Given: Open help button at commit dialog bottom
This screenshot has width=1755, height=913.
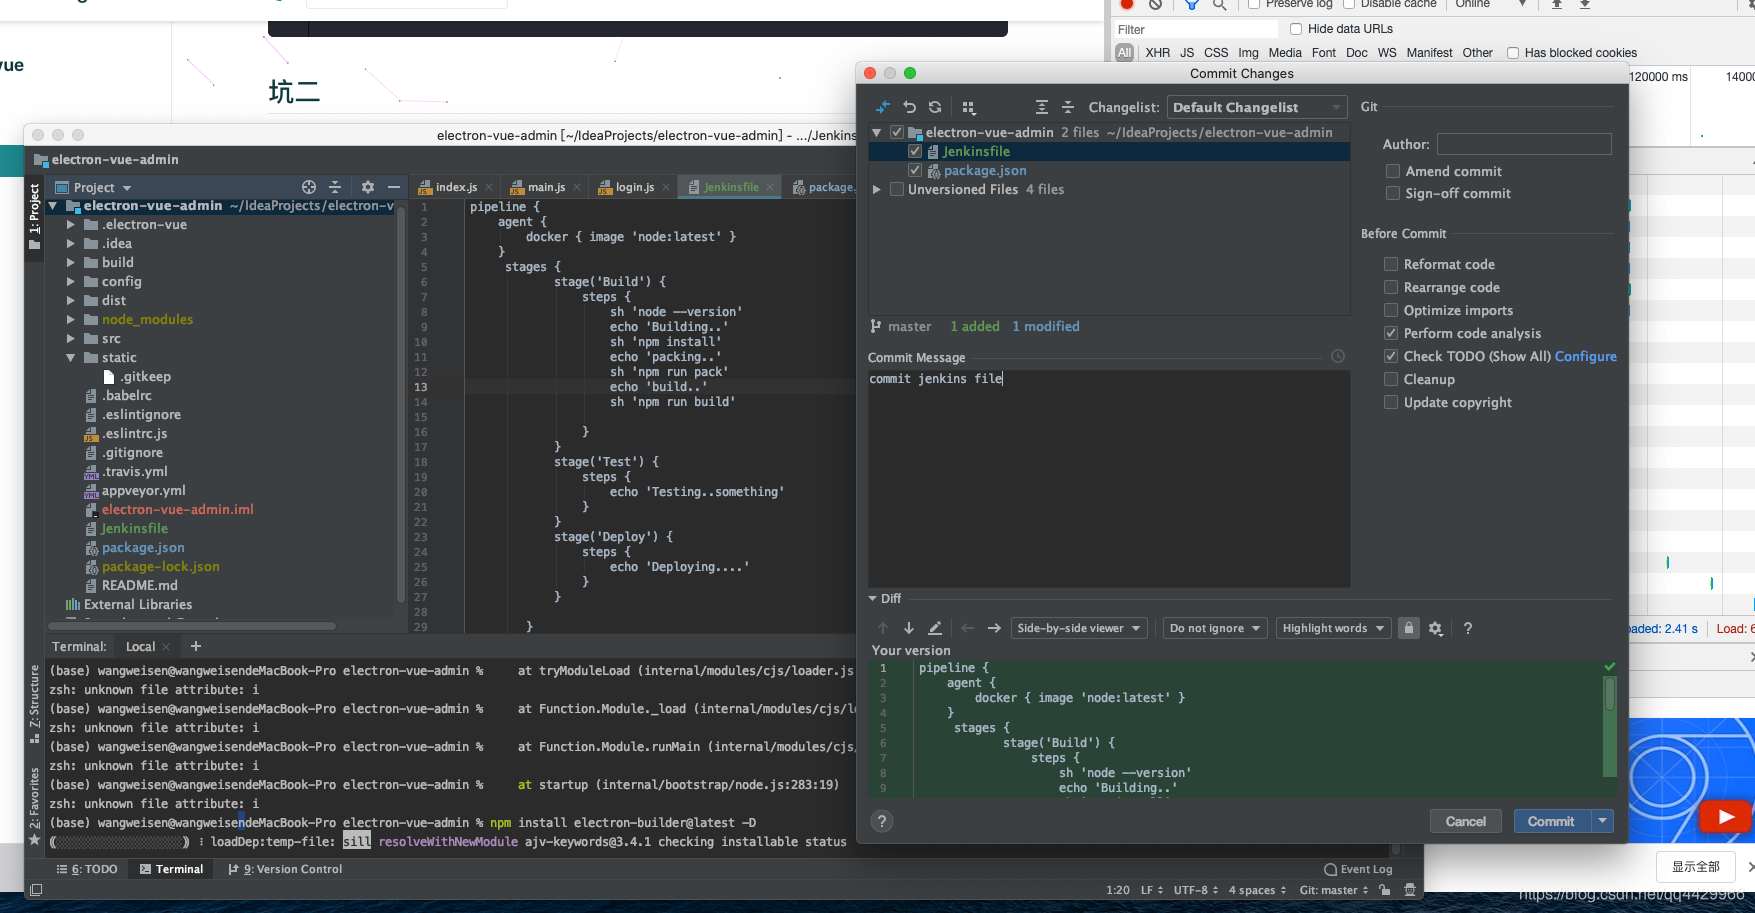Looking at the screenshot, I should (882, 821).
